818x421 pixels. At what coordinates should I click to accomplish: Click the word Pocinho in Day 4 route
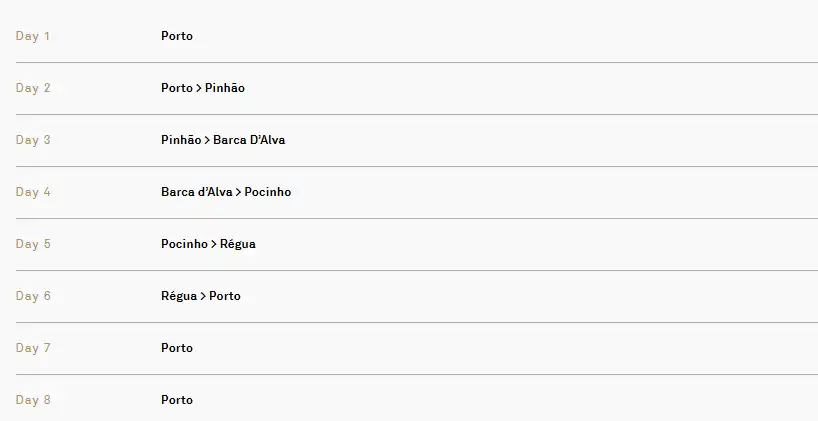coord(268,192)
